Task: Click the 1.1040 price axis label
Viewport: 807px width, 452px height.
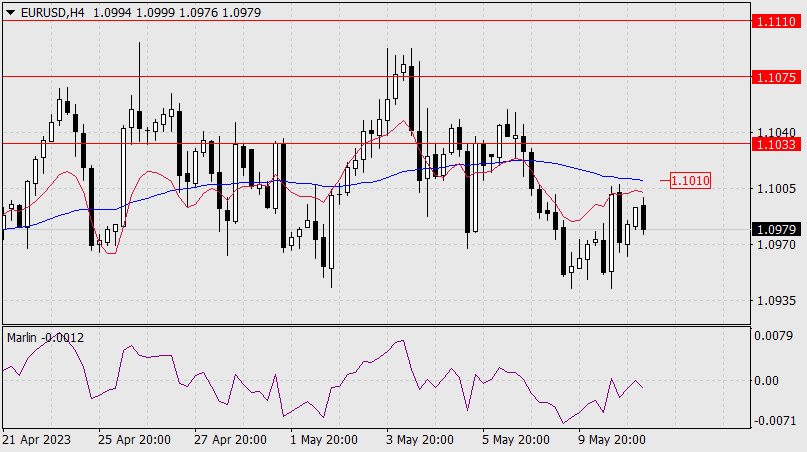Action: [x=776, y=132]
